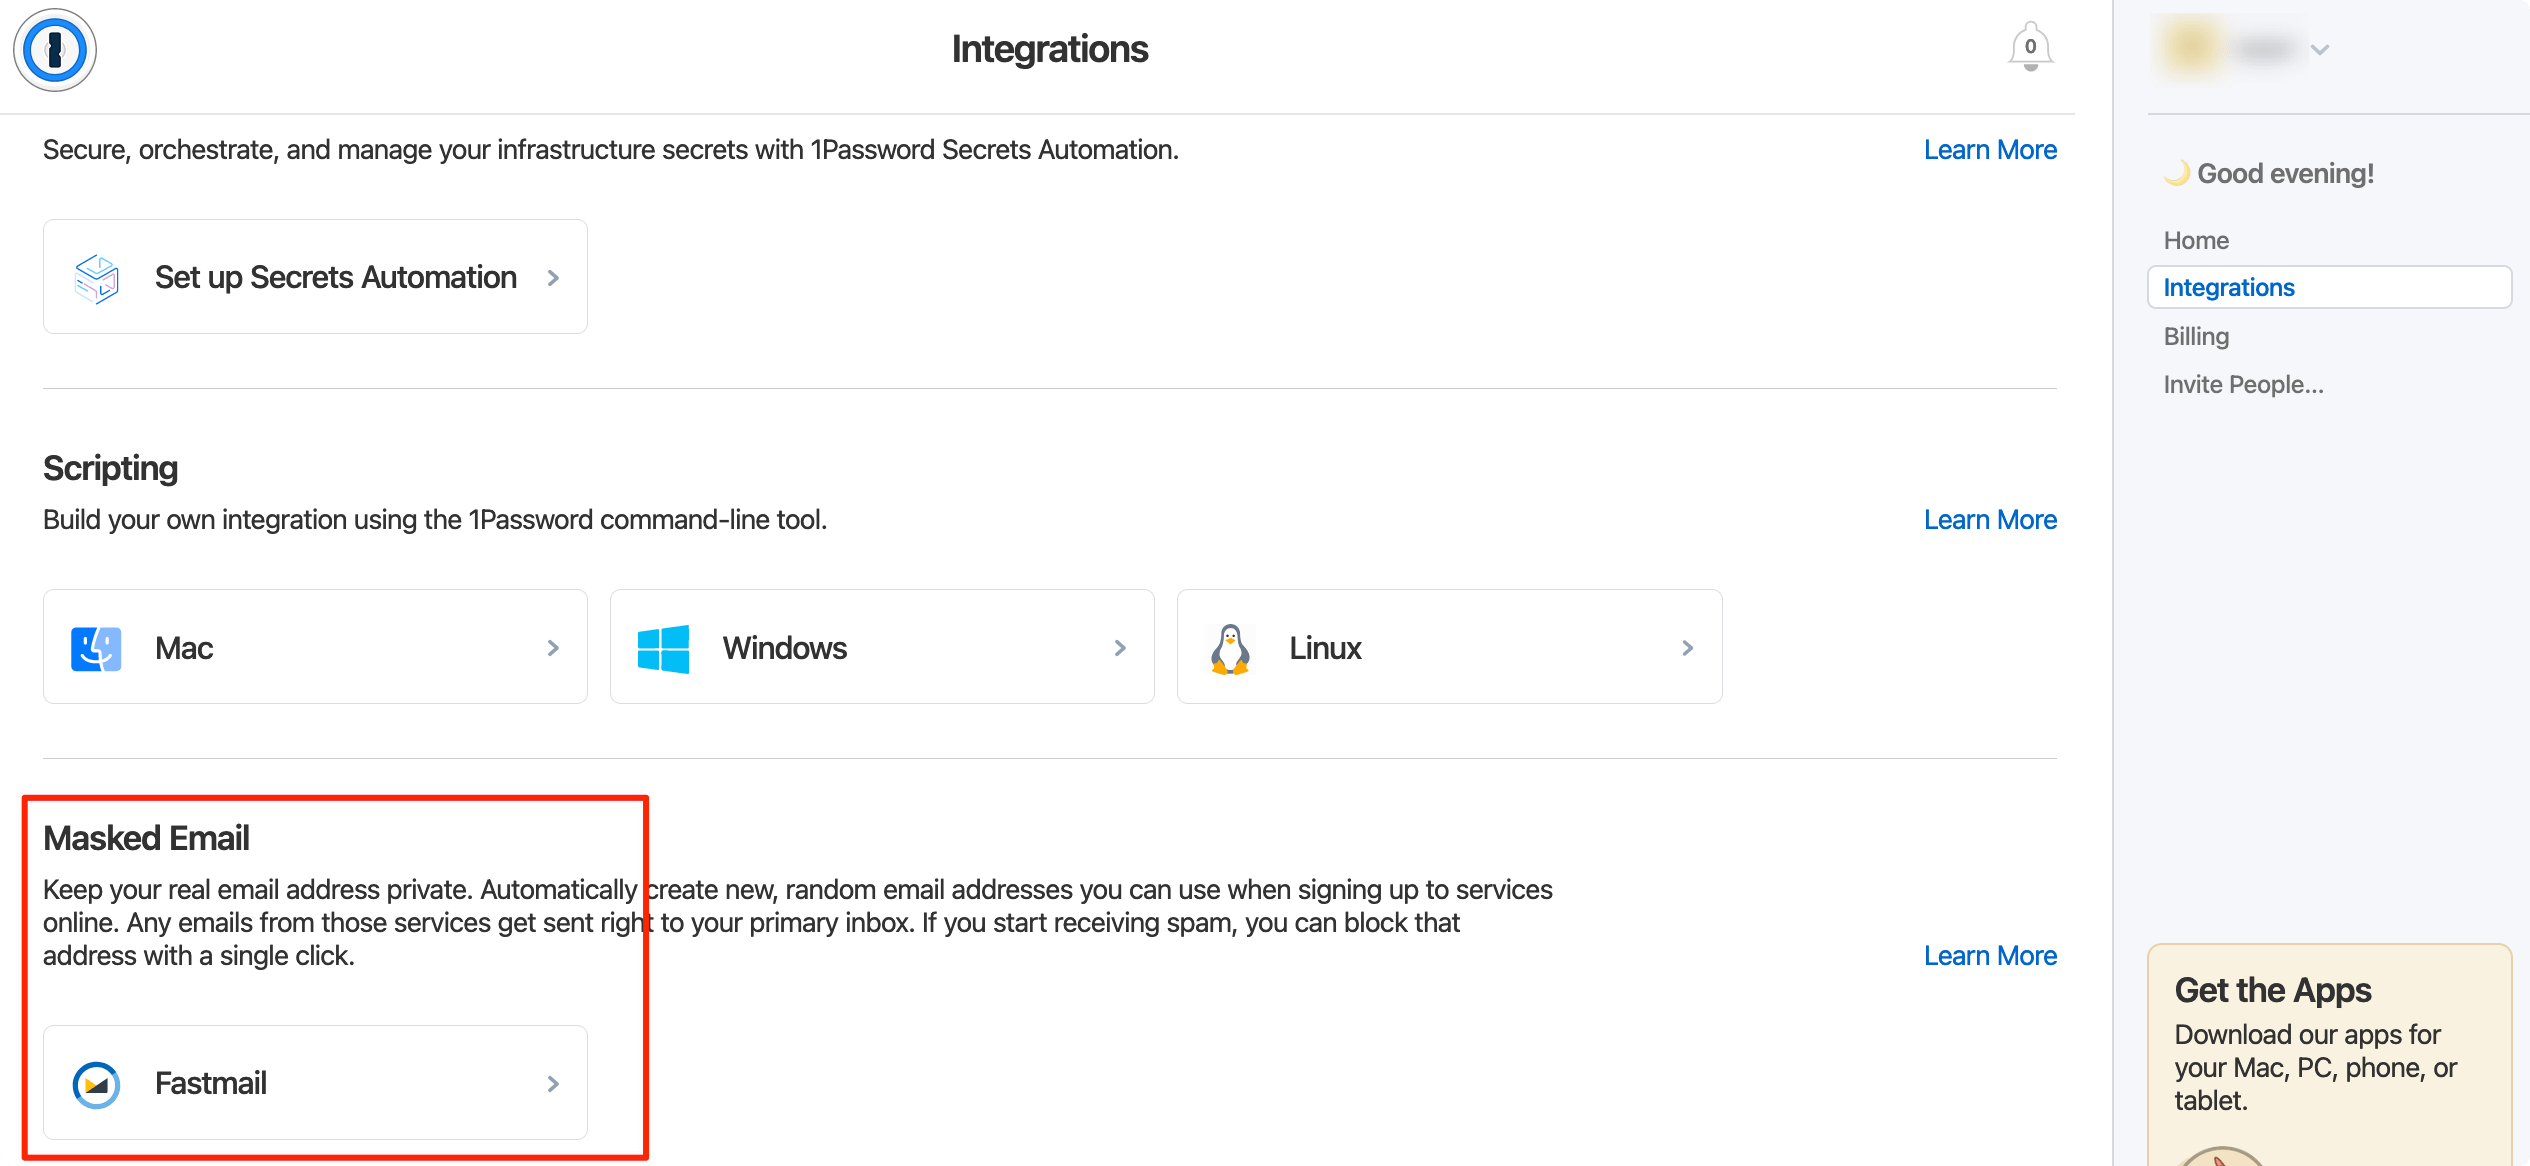Click the chevron on the Windows card
The image size is (2530, 1166).
1120,648
